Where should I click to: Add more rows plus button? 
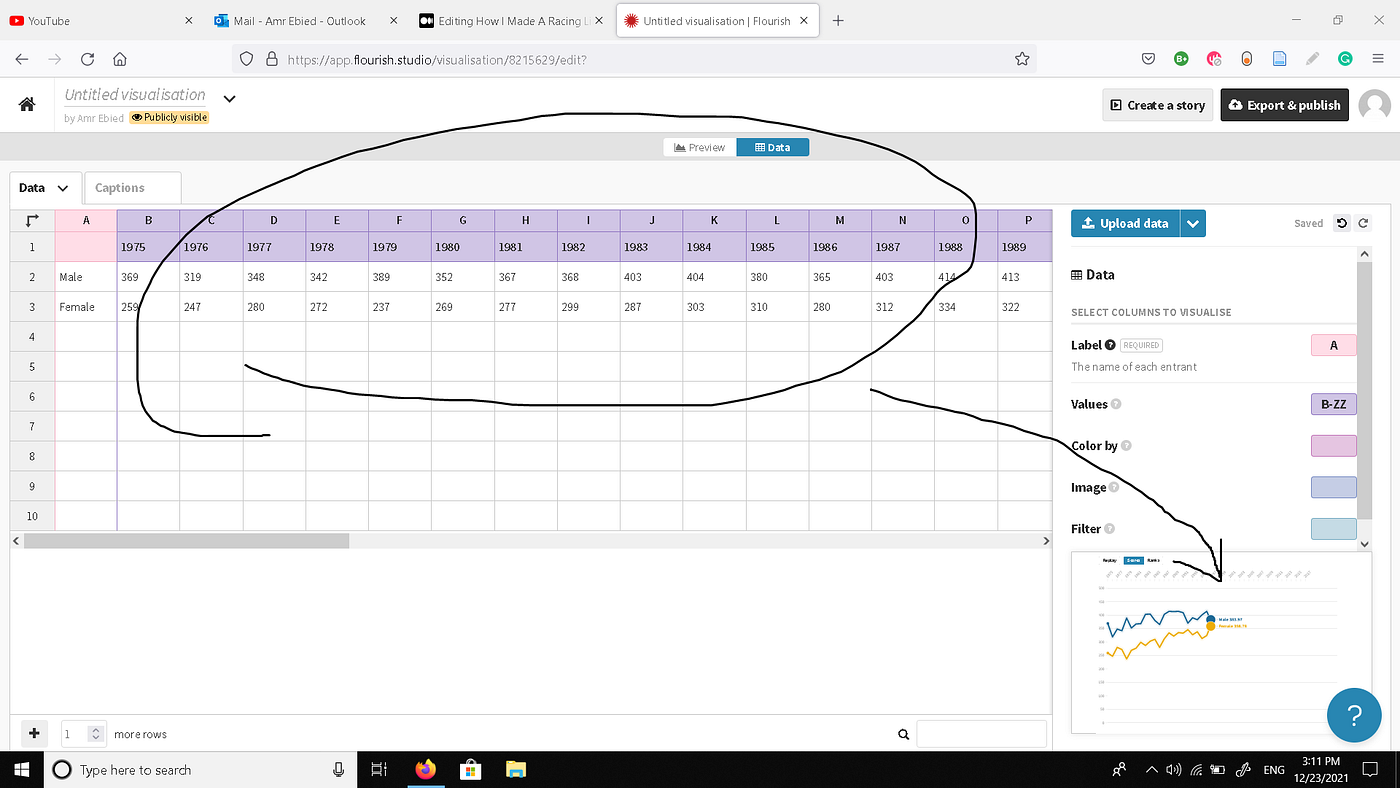(33, 733)
